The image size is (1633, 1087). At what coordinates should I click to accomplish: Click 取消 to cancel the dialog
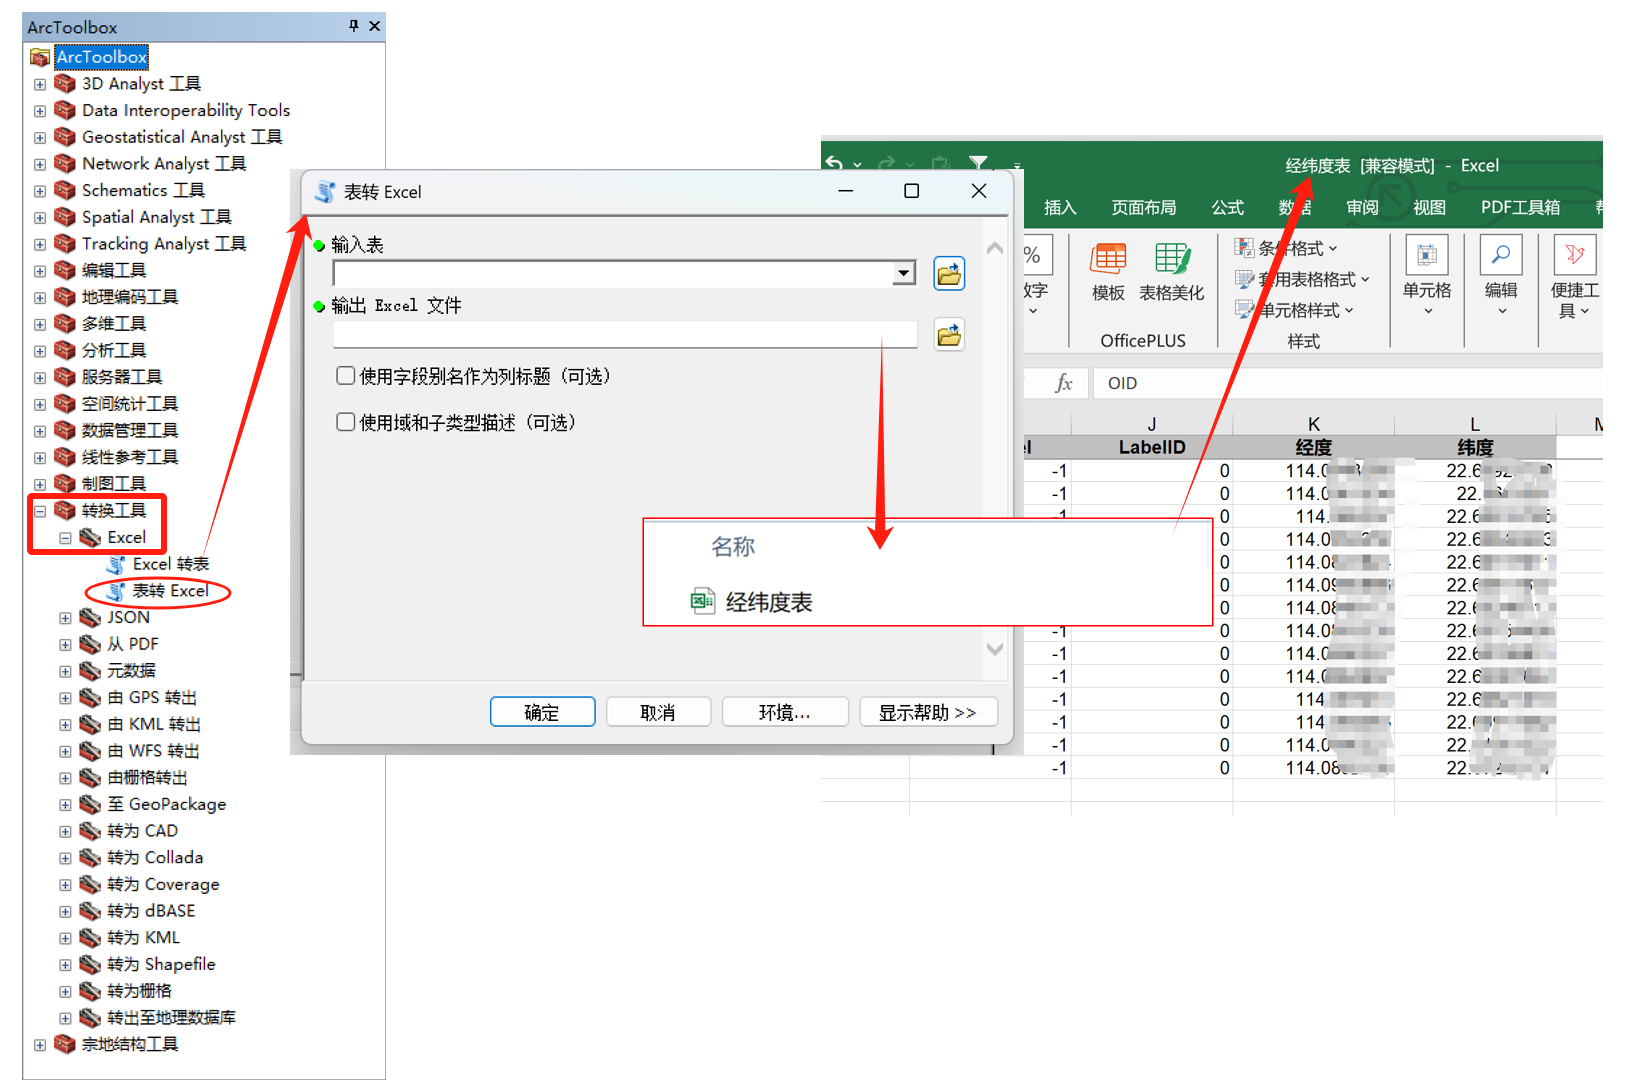(x=658, y=712)
